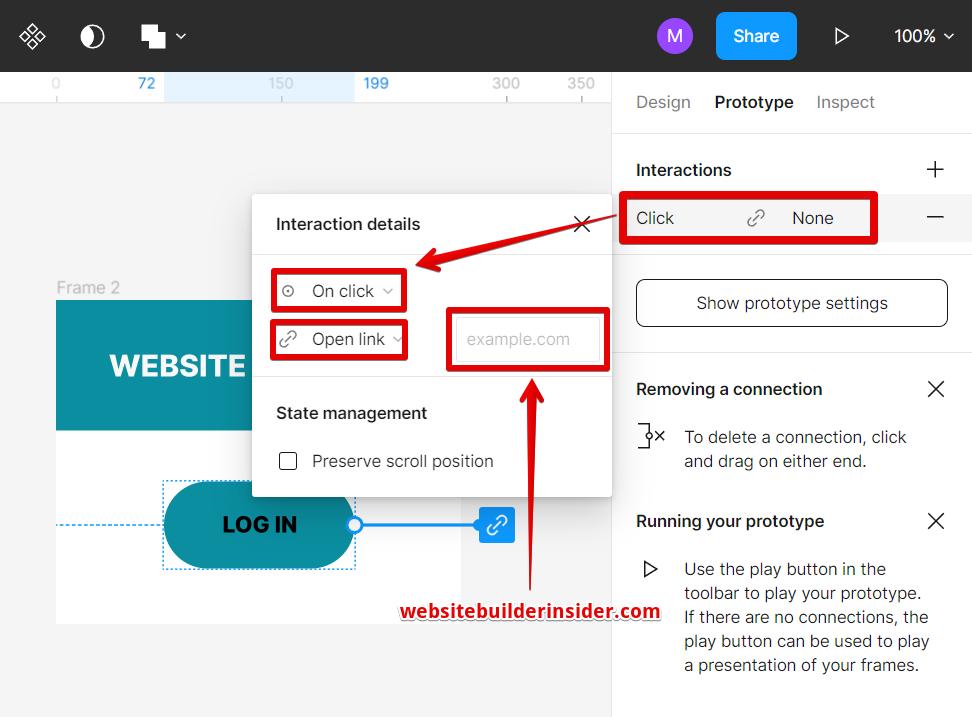Enable Preserve scroll position

coord(288,461)
